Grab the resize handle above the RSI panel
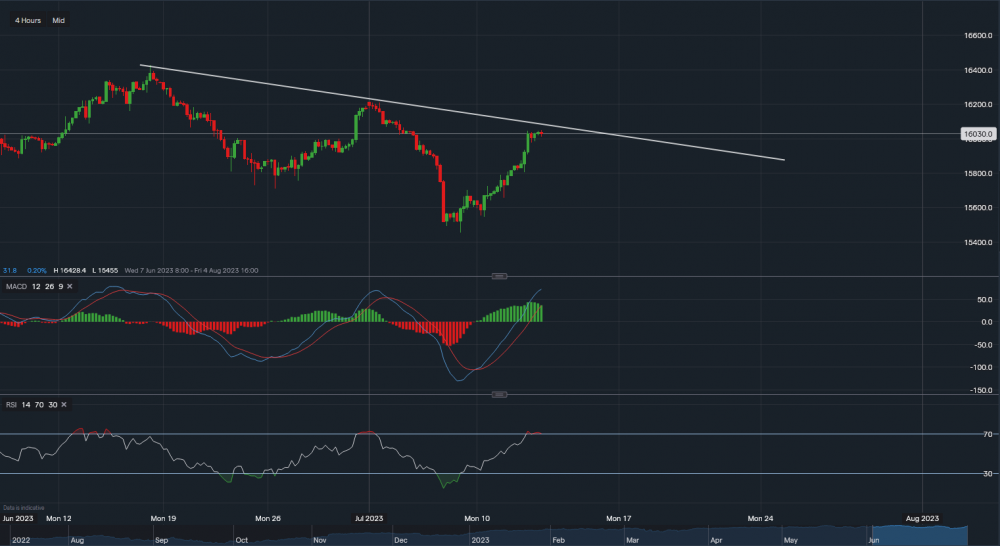 coord(498,394)
